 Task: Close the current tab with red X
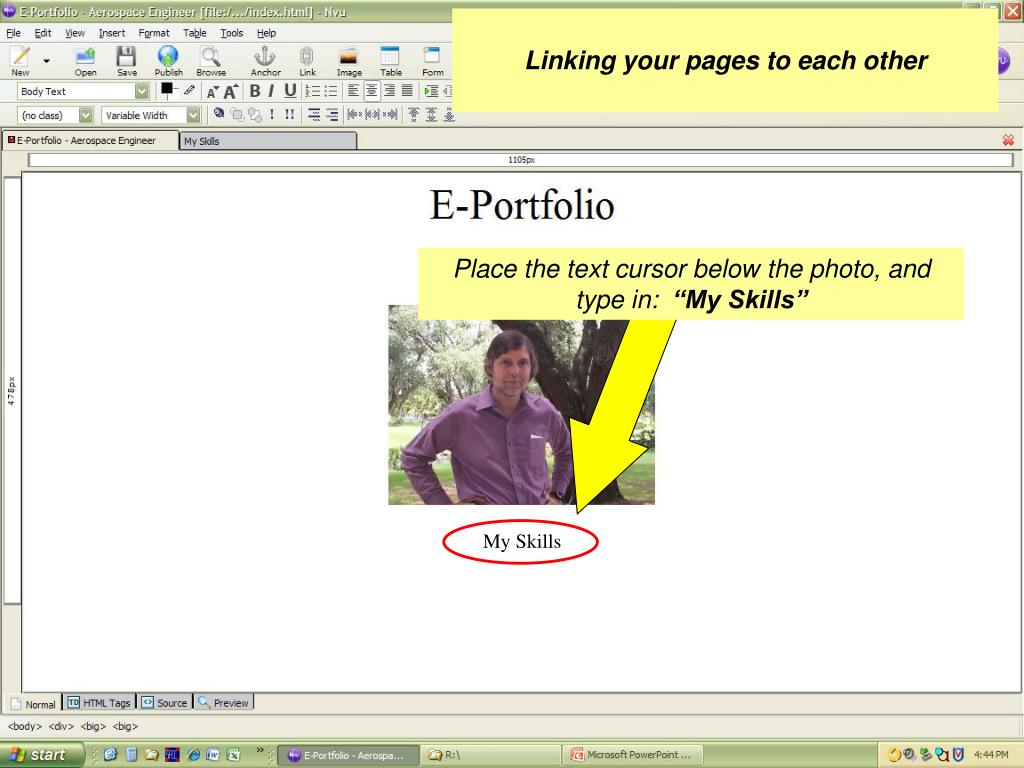(x=1008, y=140)
